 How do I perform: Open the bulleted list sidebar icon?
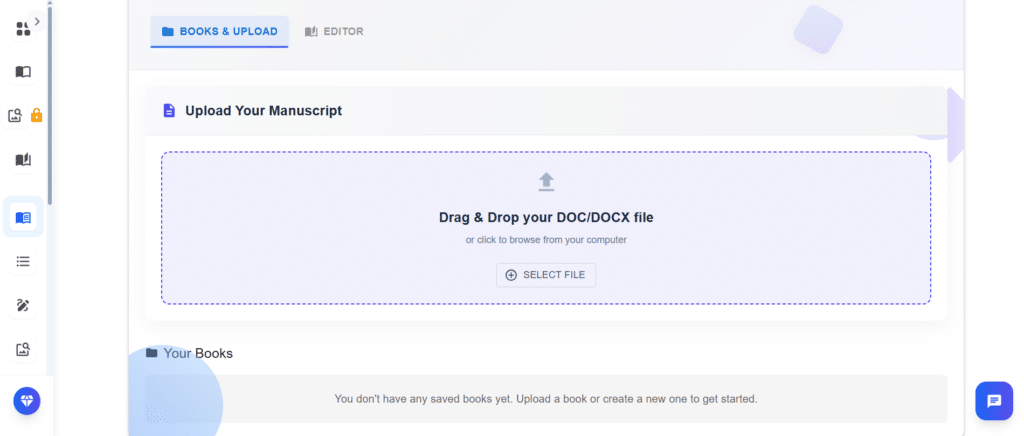(x=23, y=261)
